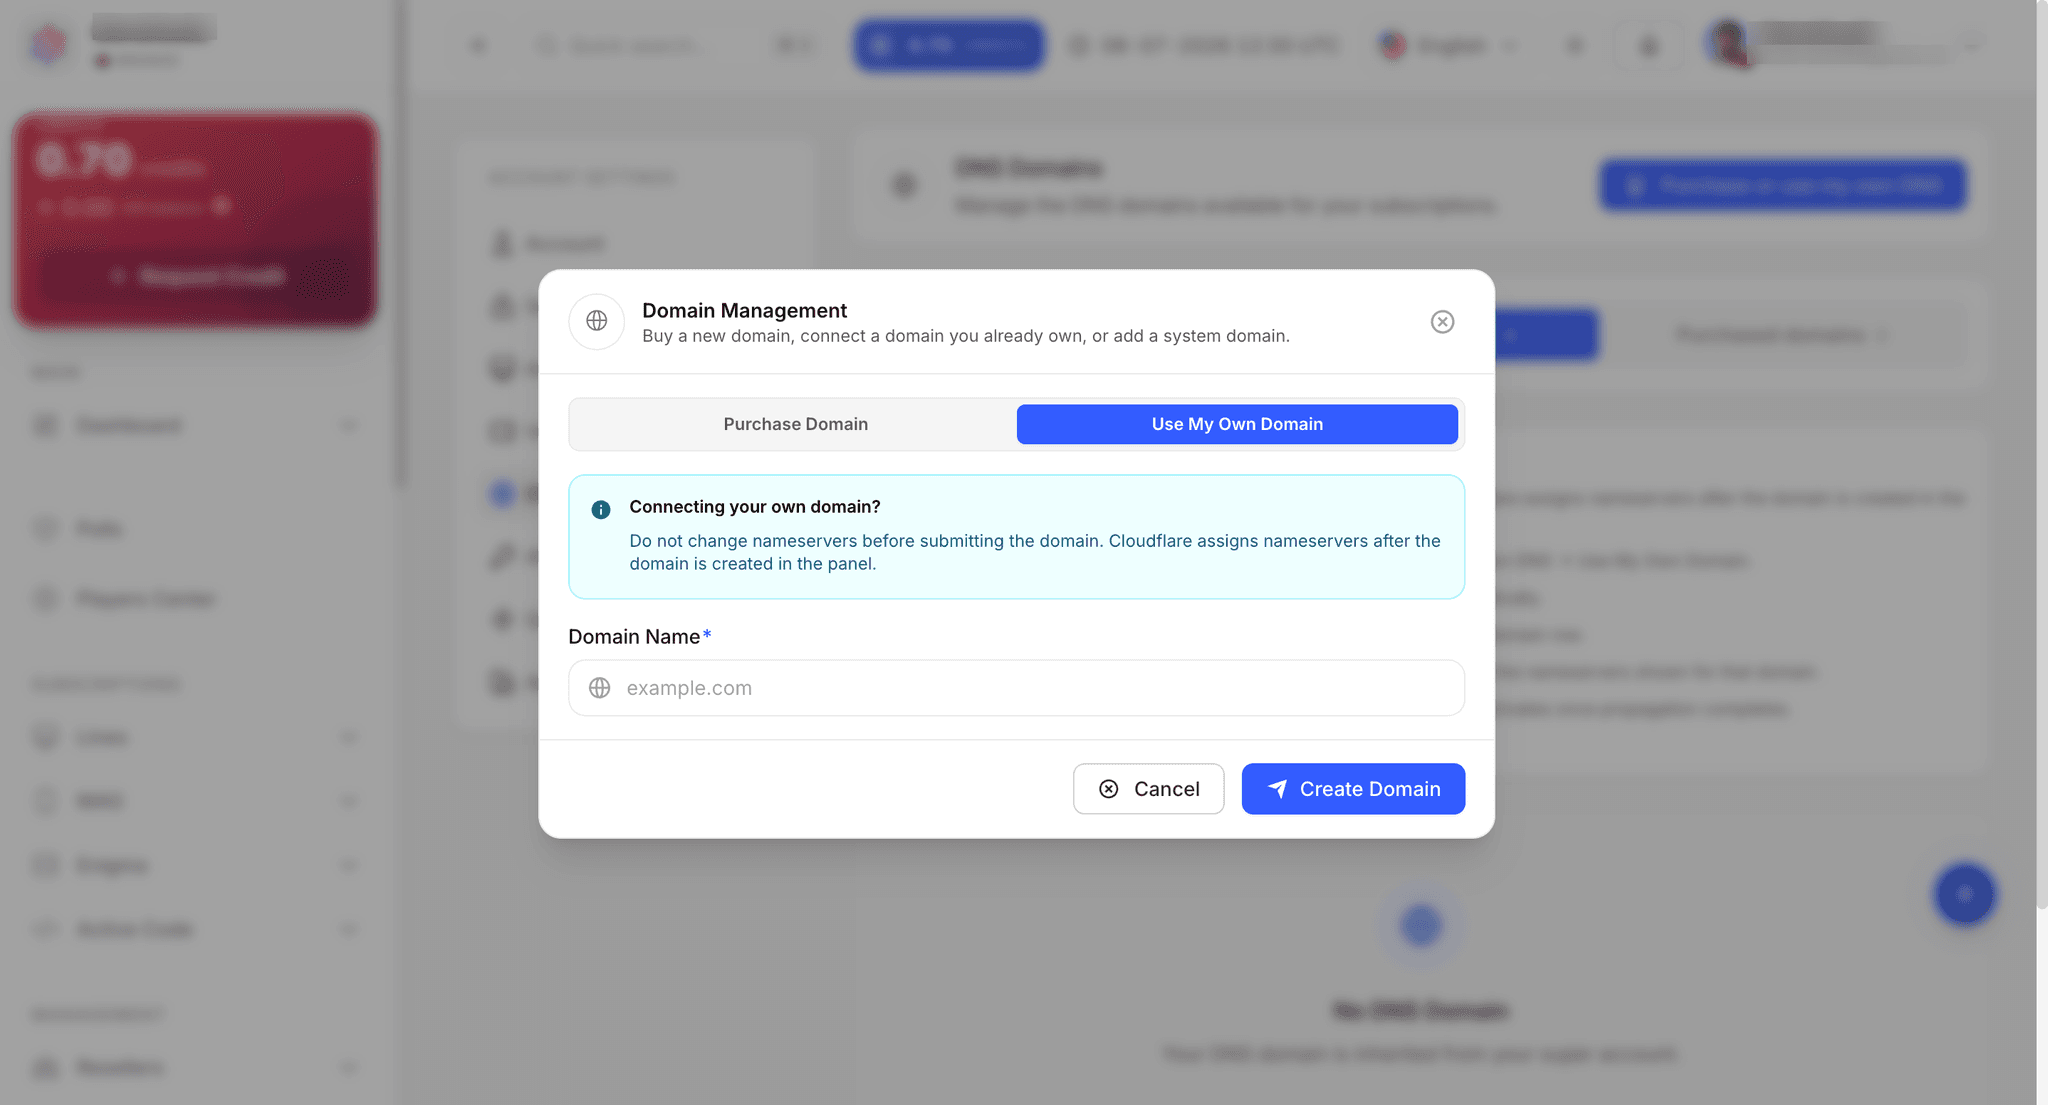The height and width of the screenshot is (1105, 2048).
Task: Switch to Purchase Domain tab
Action: coord(795,424)
